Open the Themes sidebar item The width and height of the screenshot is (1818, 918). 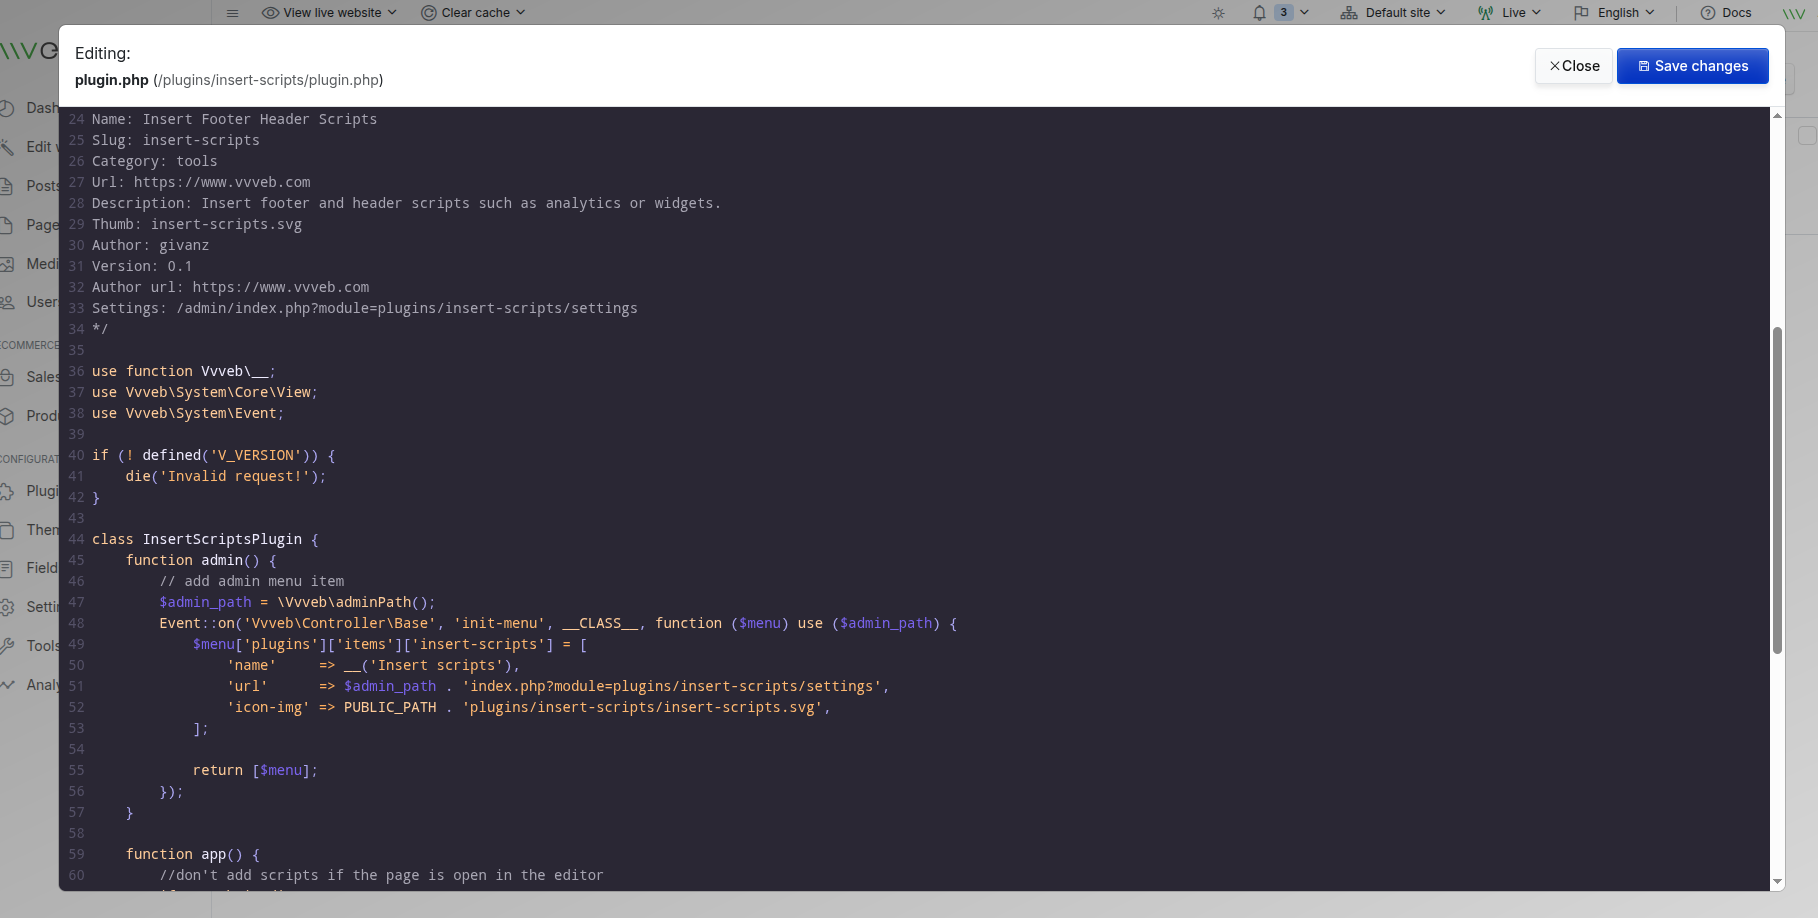click(x=30, y=529)
